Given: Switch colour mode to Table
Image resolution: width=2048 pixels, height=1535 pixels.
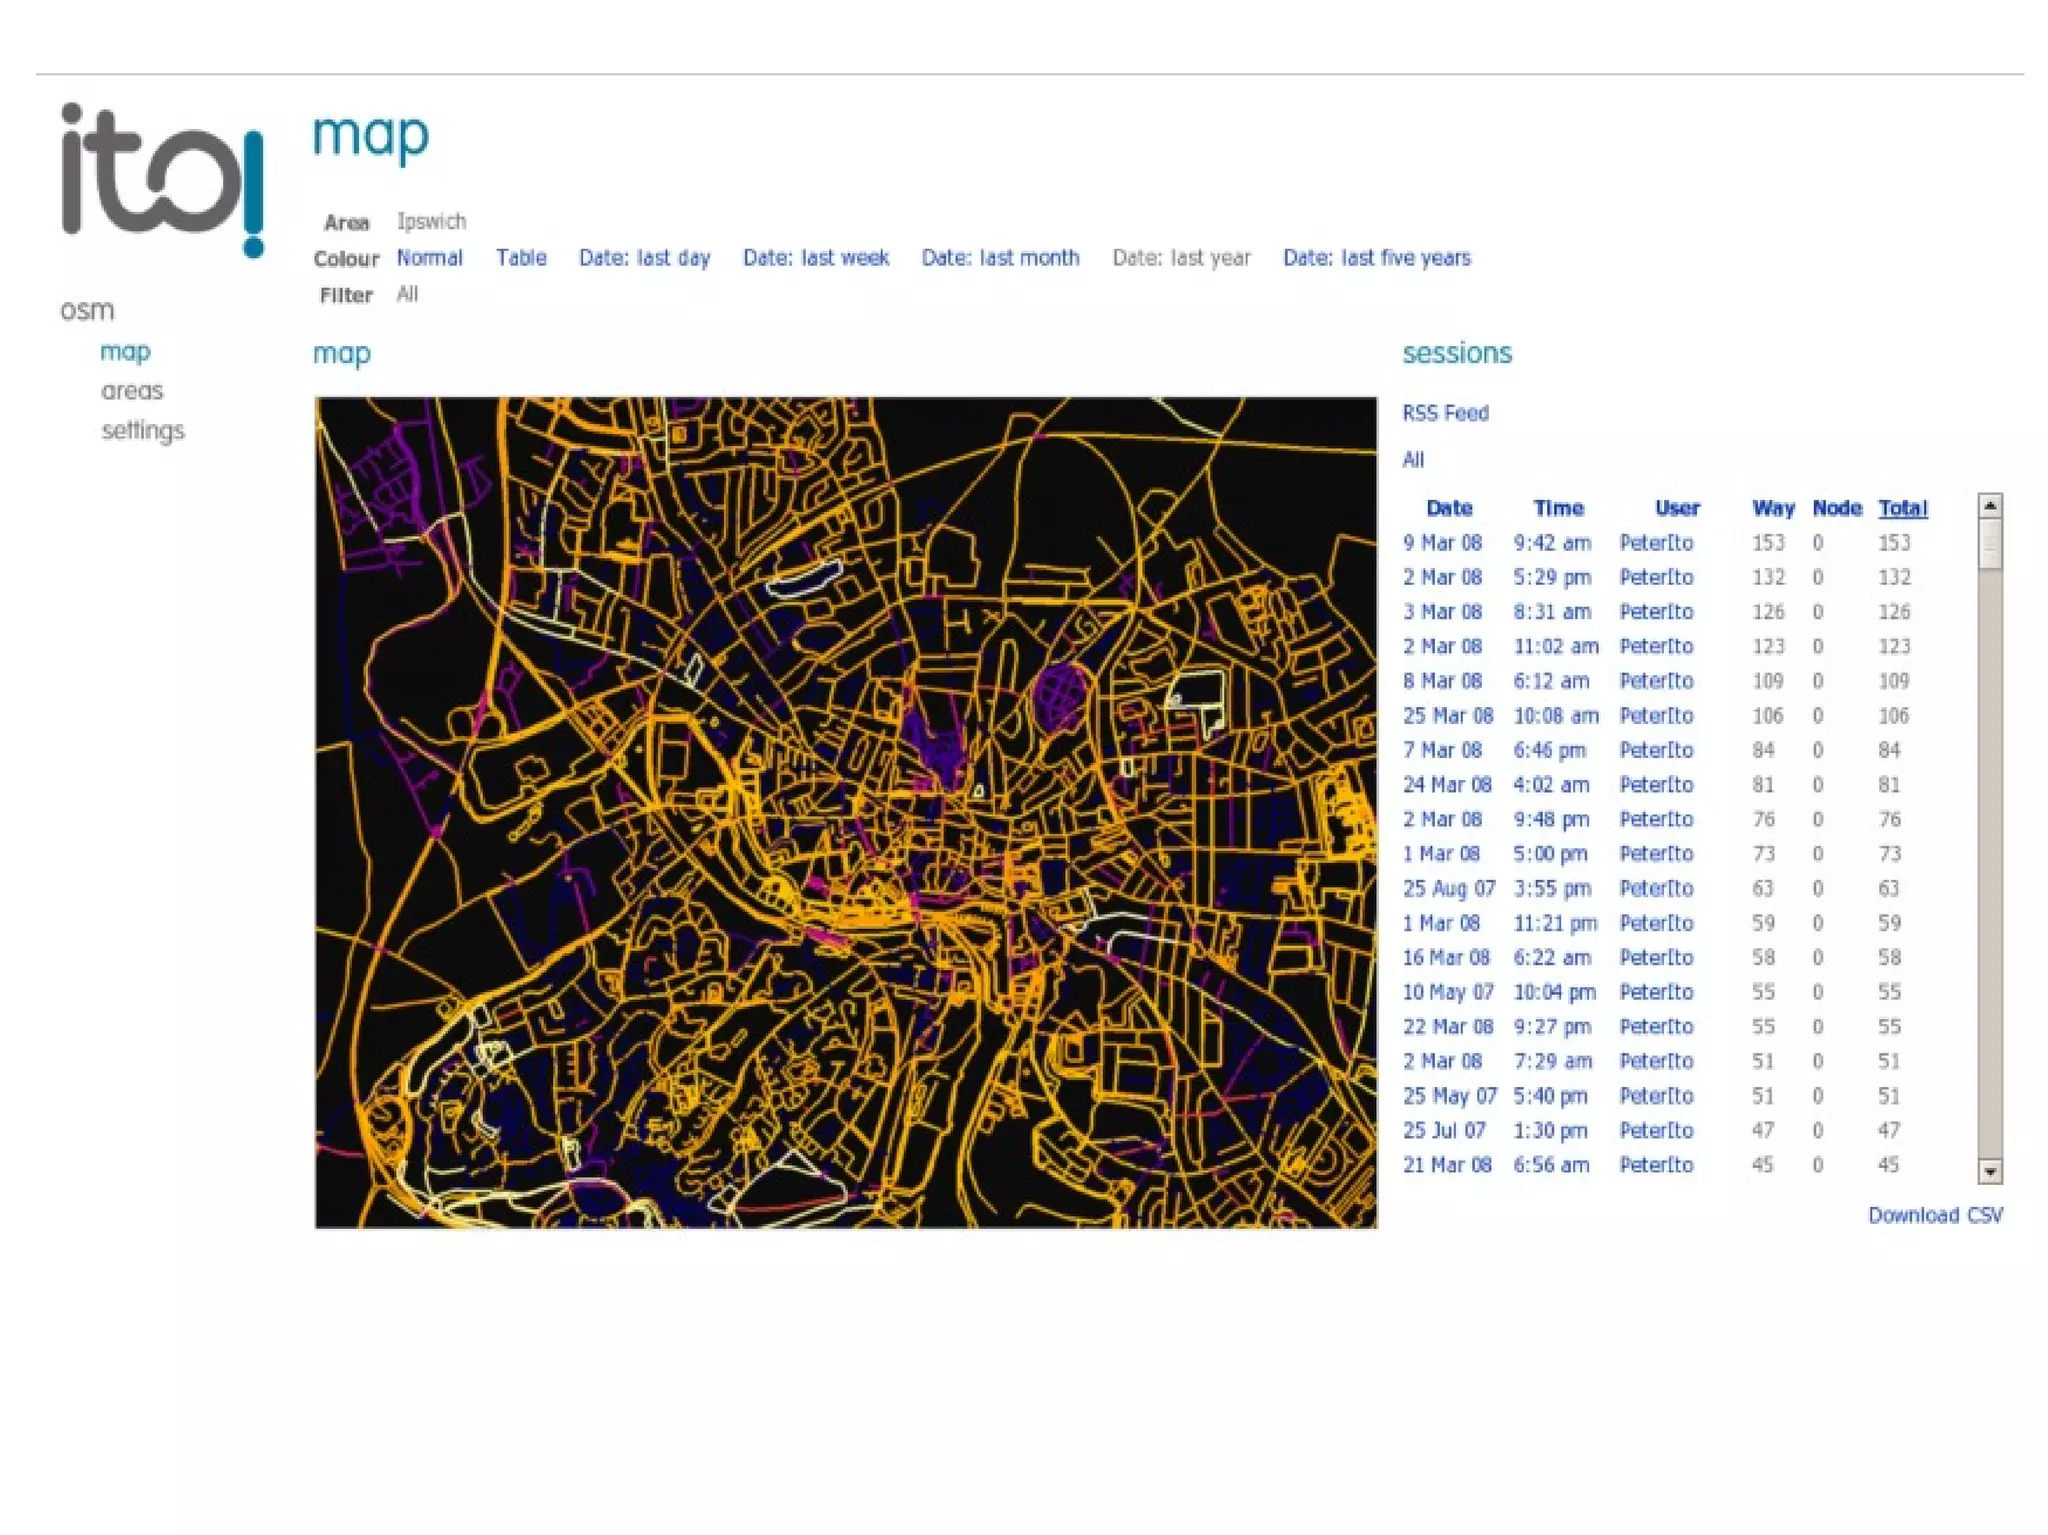Looking at the screenshot, I should [521, 258].
